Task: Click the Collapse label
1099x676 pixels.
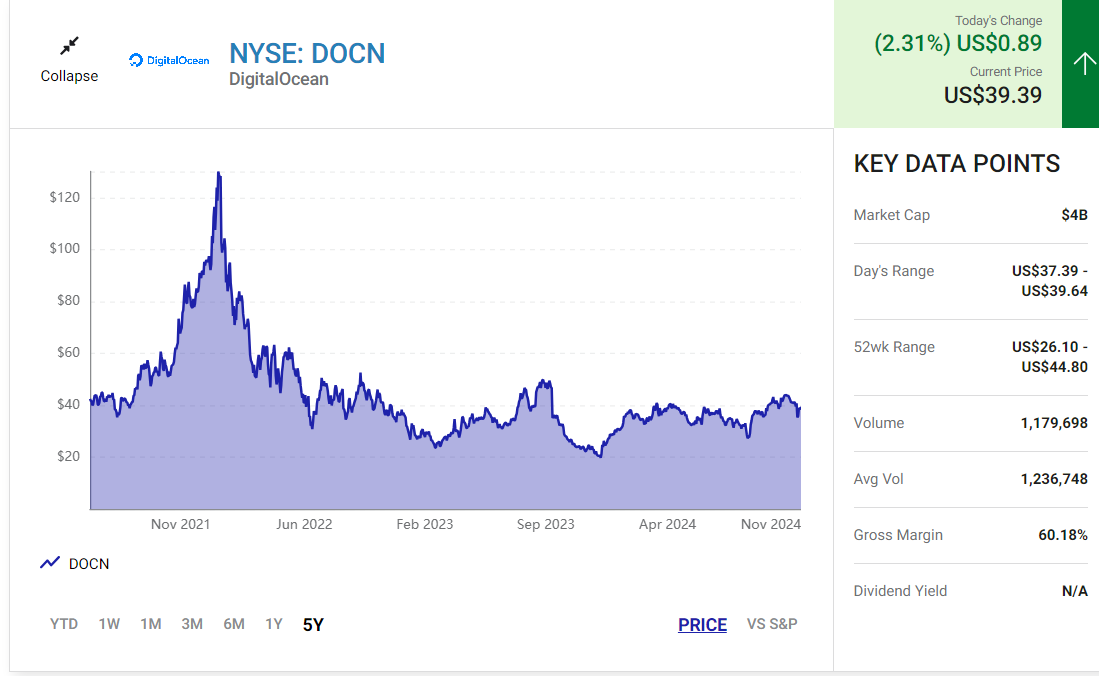Action: coord(69,76)
